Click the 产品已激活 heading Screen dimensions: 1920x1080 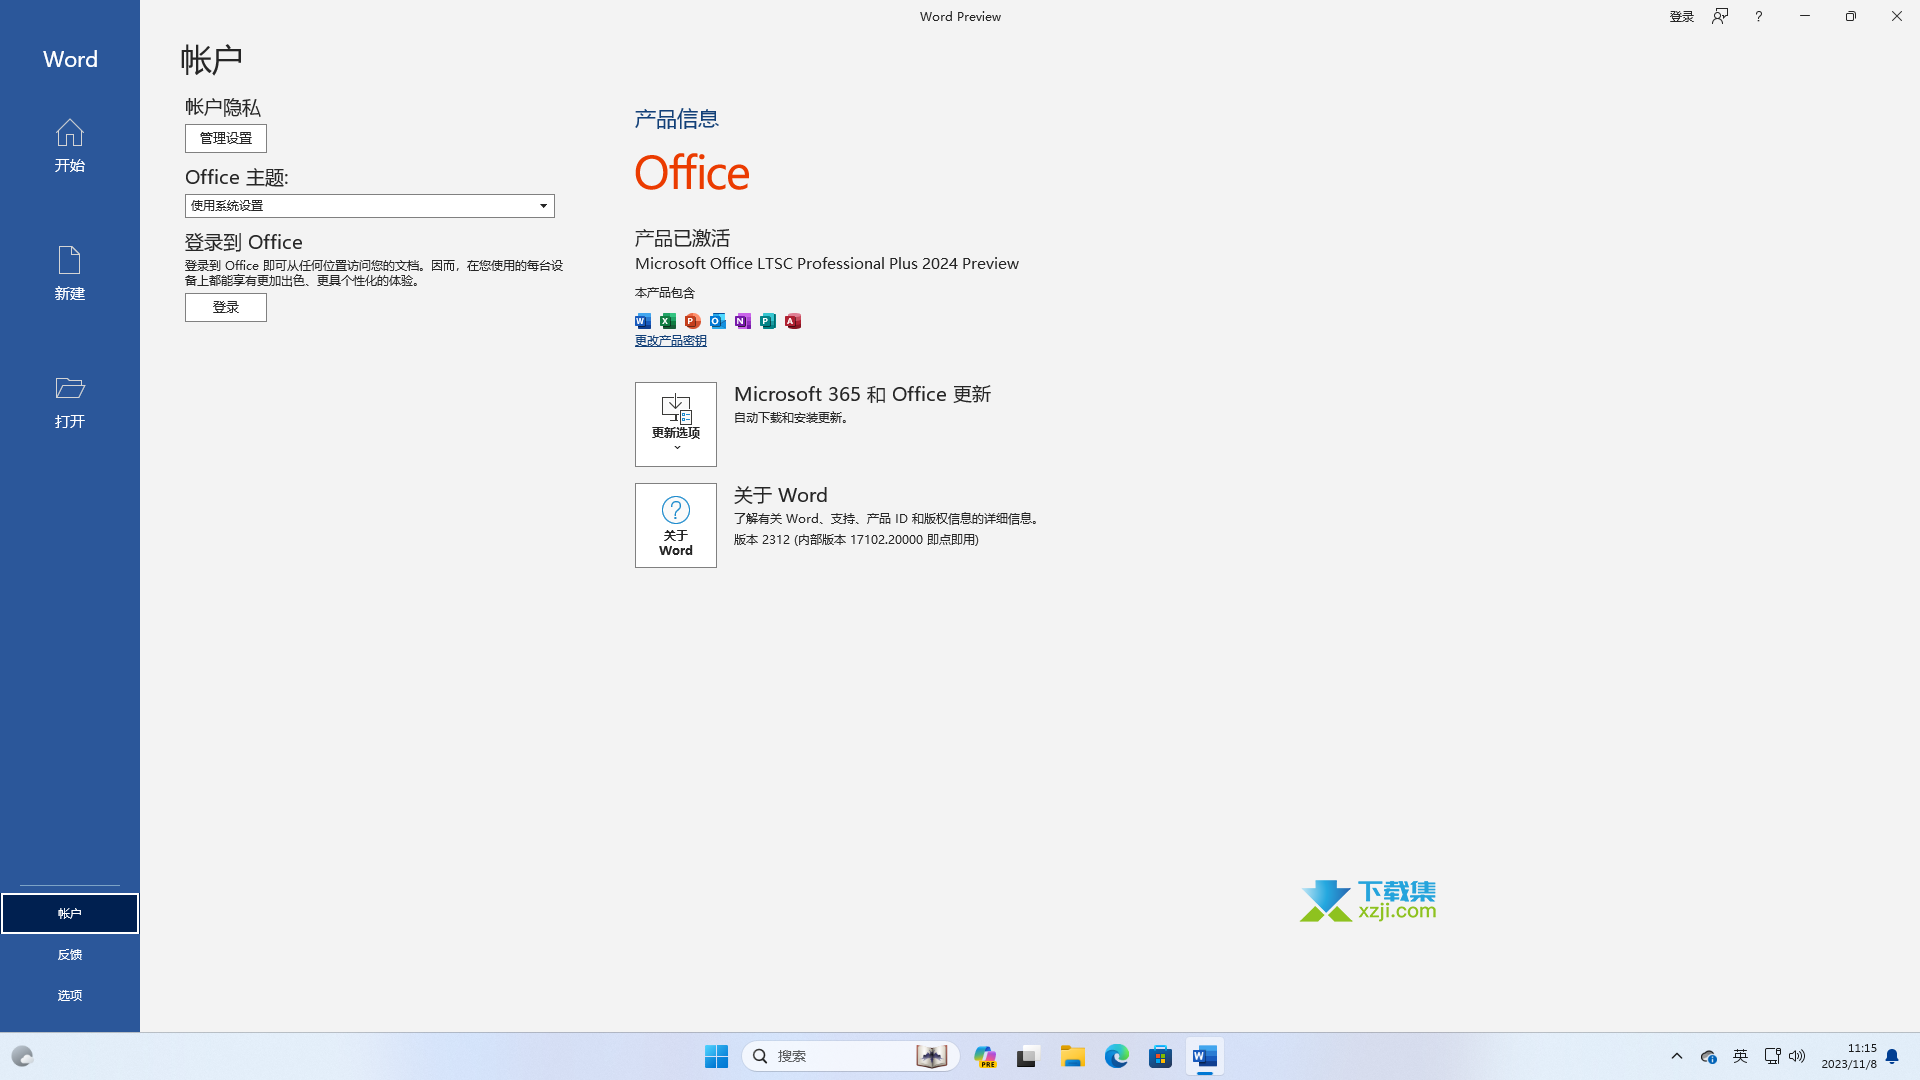(x=682, y=238)
